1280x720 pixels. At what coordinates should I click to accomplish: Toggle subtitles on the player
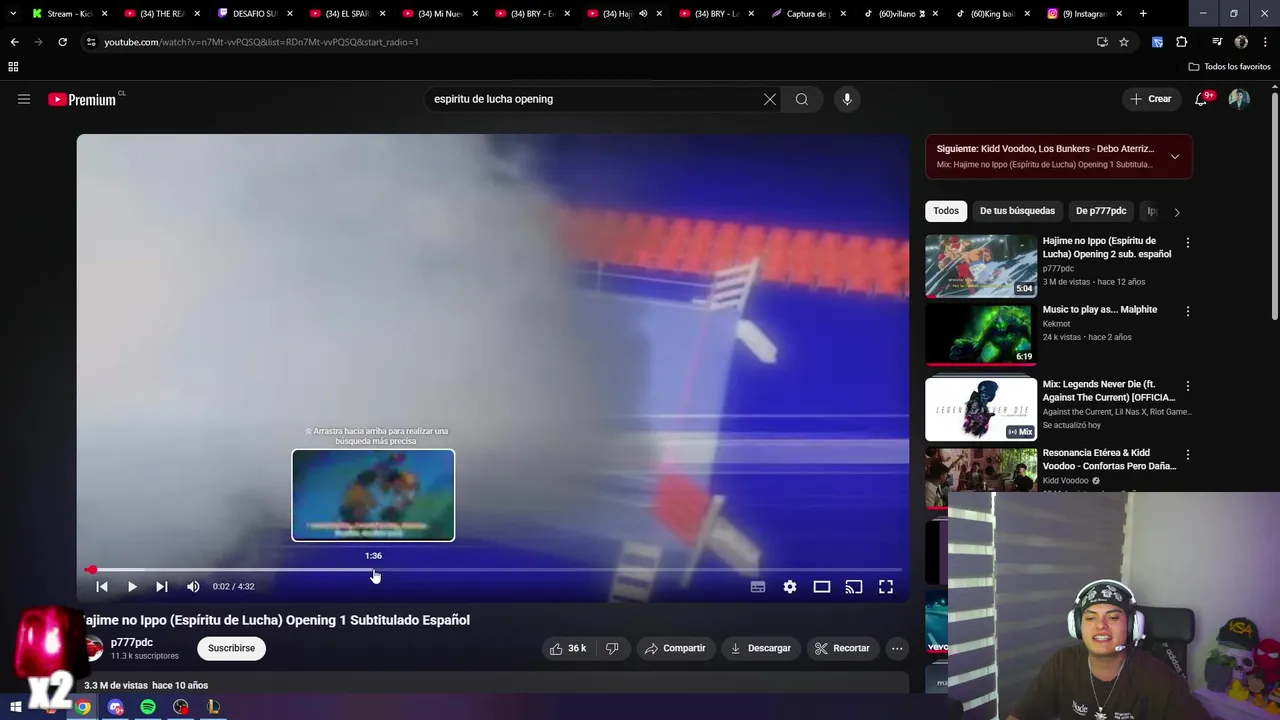coord(758,587)
